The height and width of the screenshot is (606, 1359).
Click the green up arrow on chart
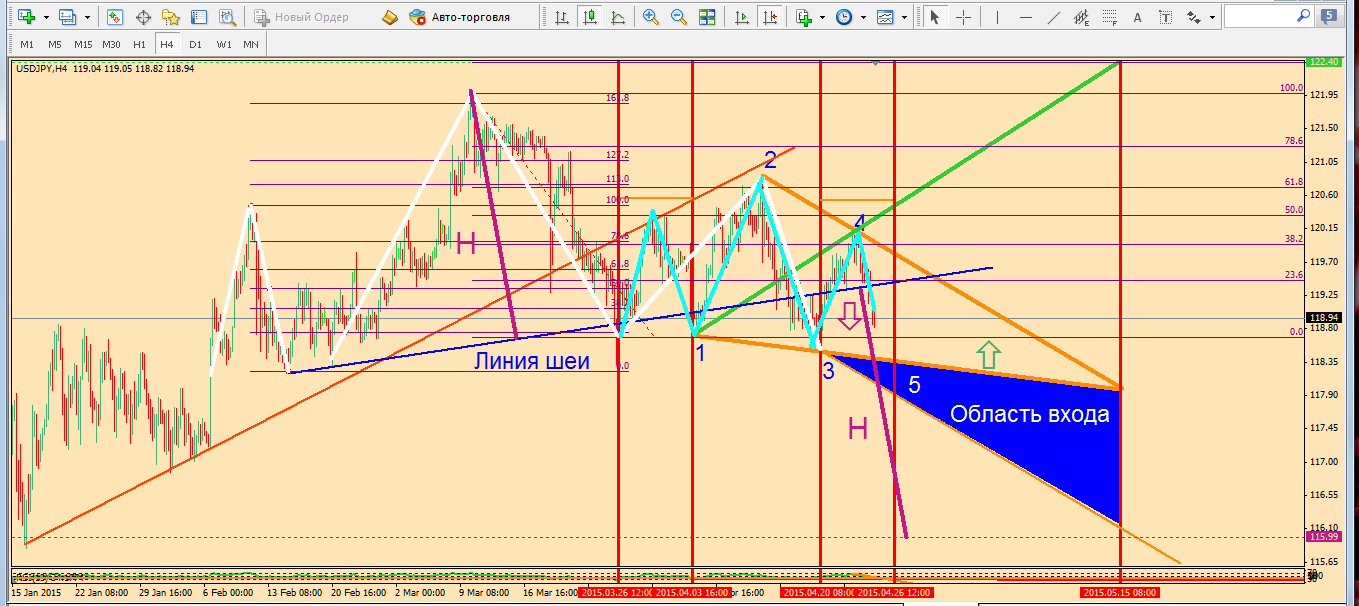point(988,354)
